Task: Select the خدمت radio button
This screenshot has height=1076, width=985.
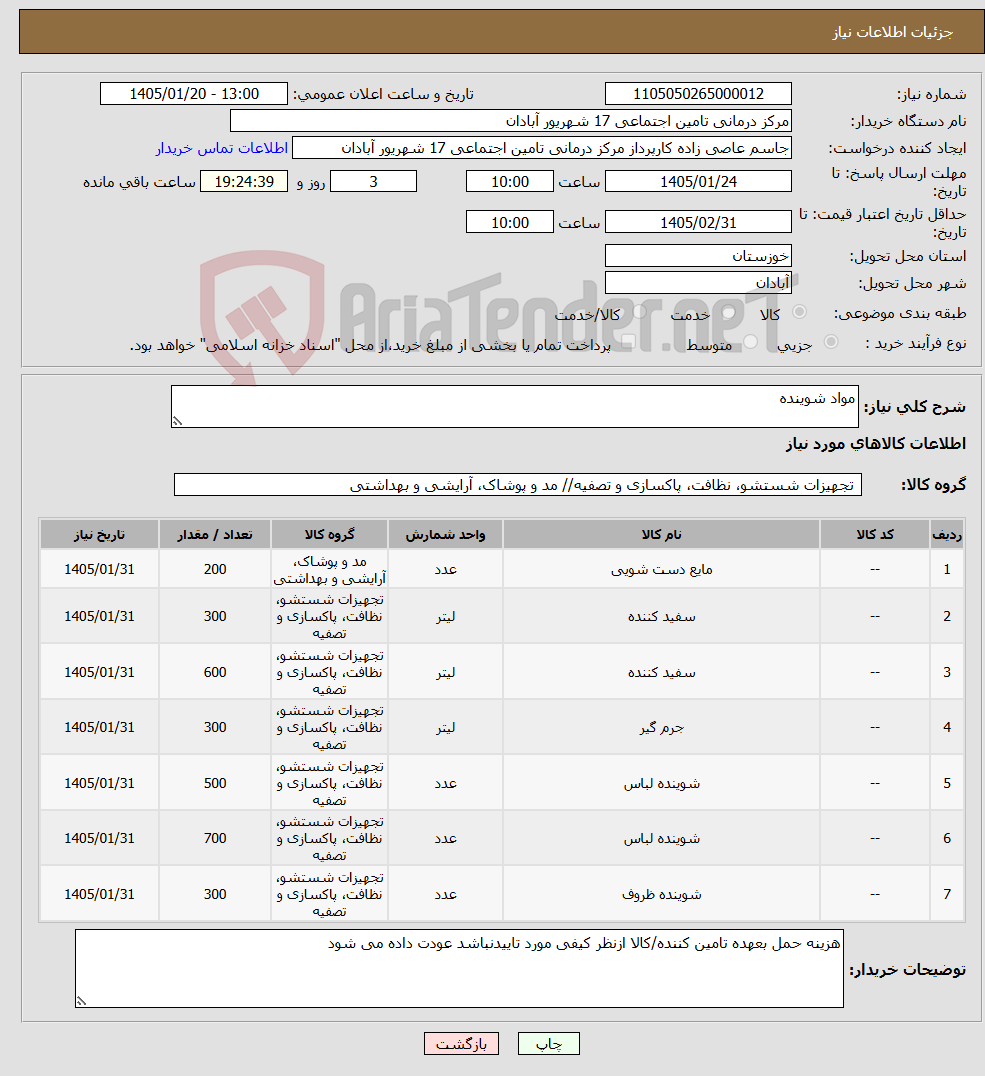Action: [728, 312]
